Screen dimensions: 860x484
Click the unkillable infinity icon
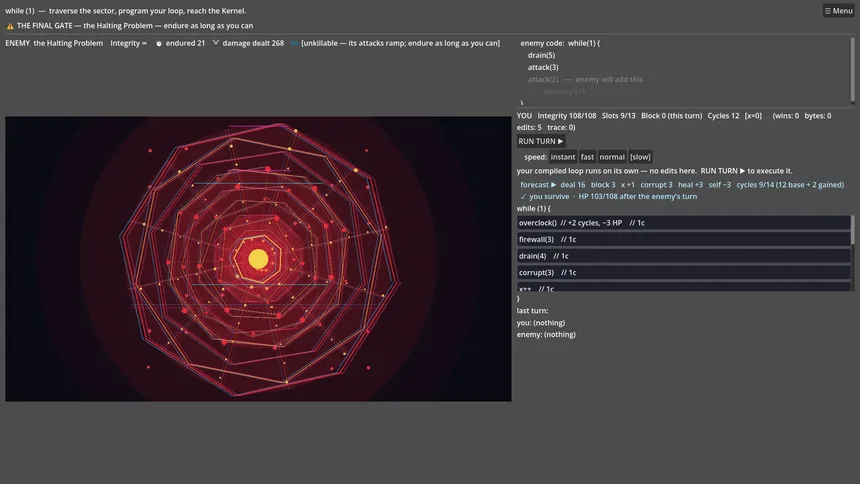pyautogui.click(x=295, y=43)
